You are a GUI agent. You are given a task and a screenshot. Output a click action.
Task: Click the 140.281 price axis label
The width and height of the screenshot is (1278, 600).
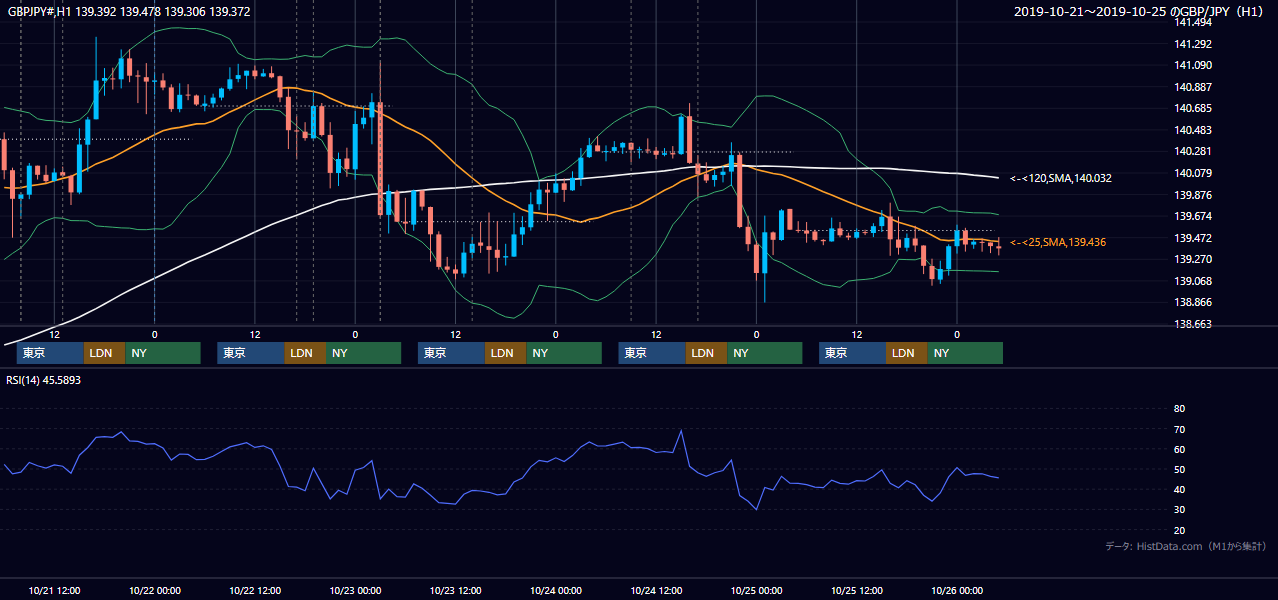point(1193,152)
